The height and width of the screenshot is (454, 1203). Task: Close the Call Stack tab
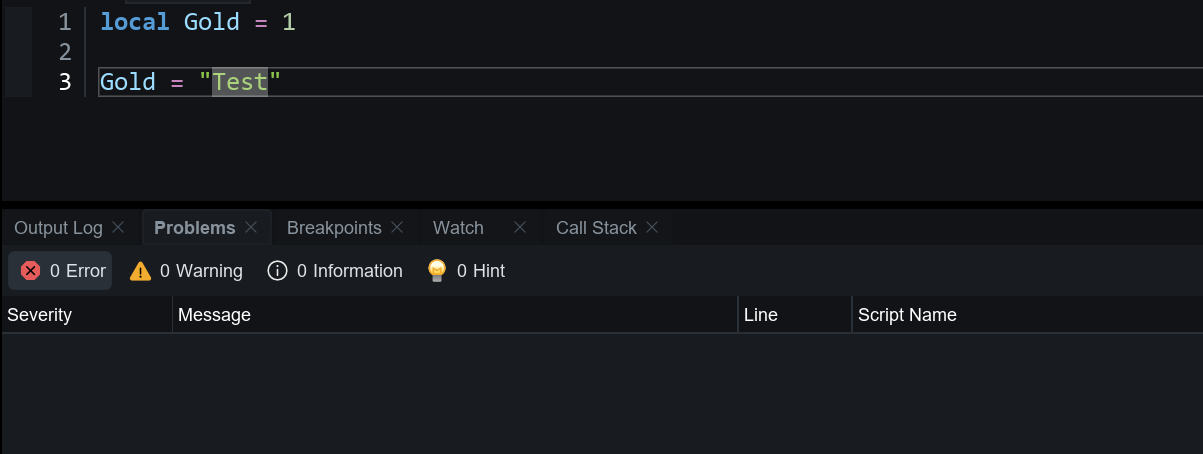[x=652, y=228]
